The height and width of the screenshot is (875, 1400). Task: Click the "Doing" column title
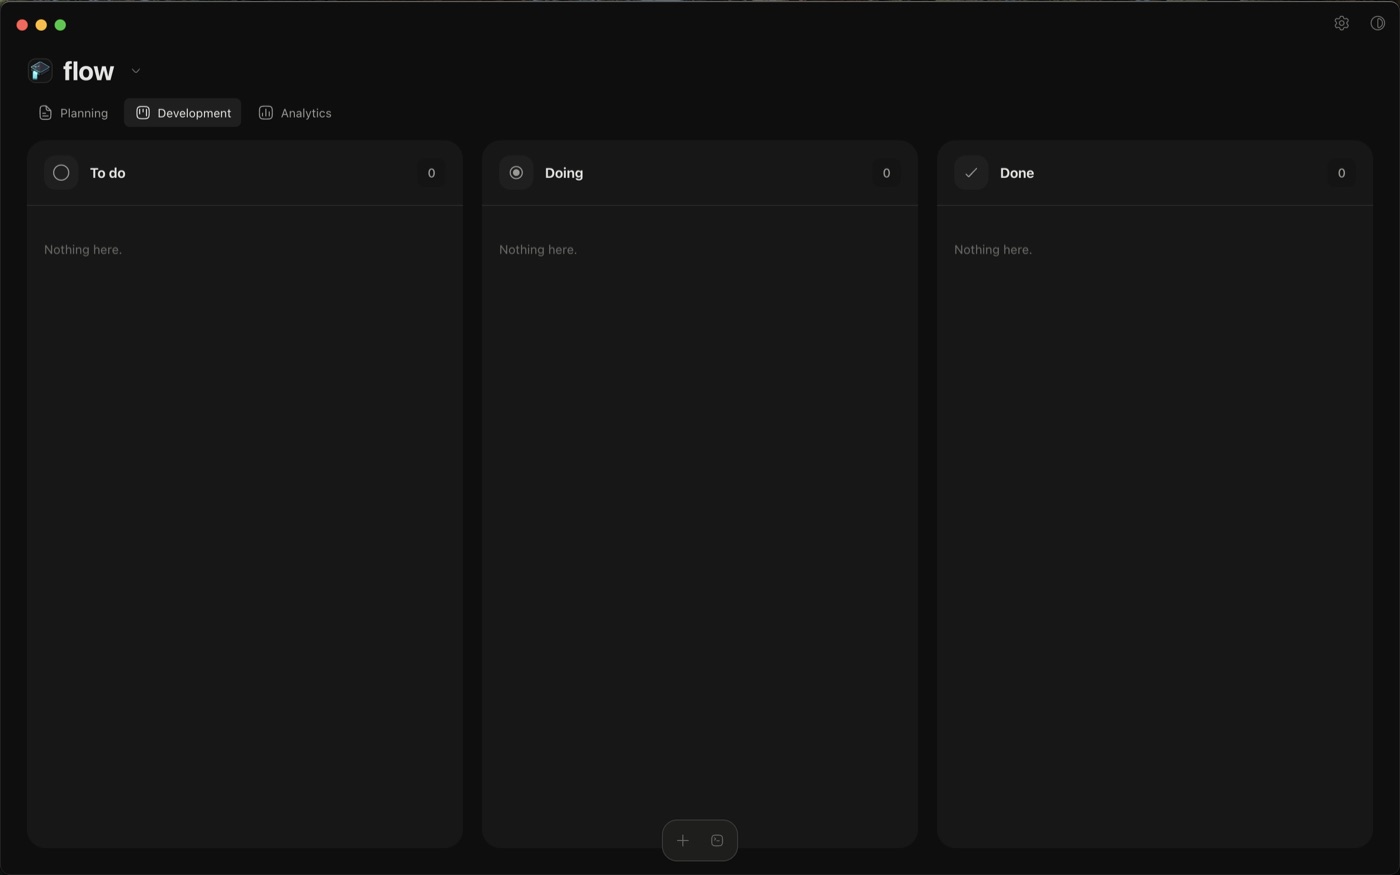click(x=564, y=173)
